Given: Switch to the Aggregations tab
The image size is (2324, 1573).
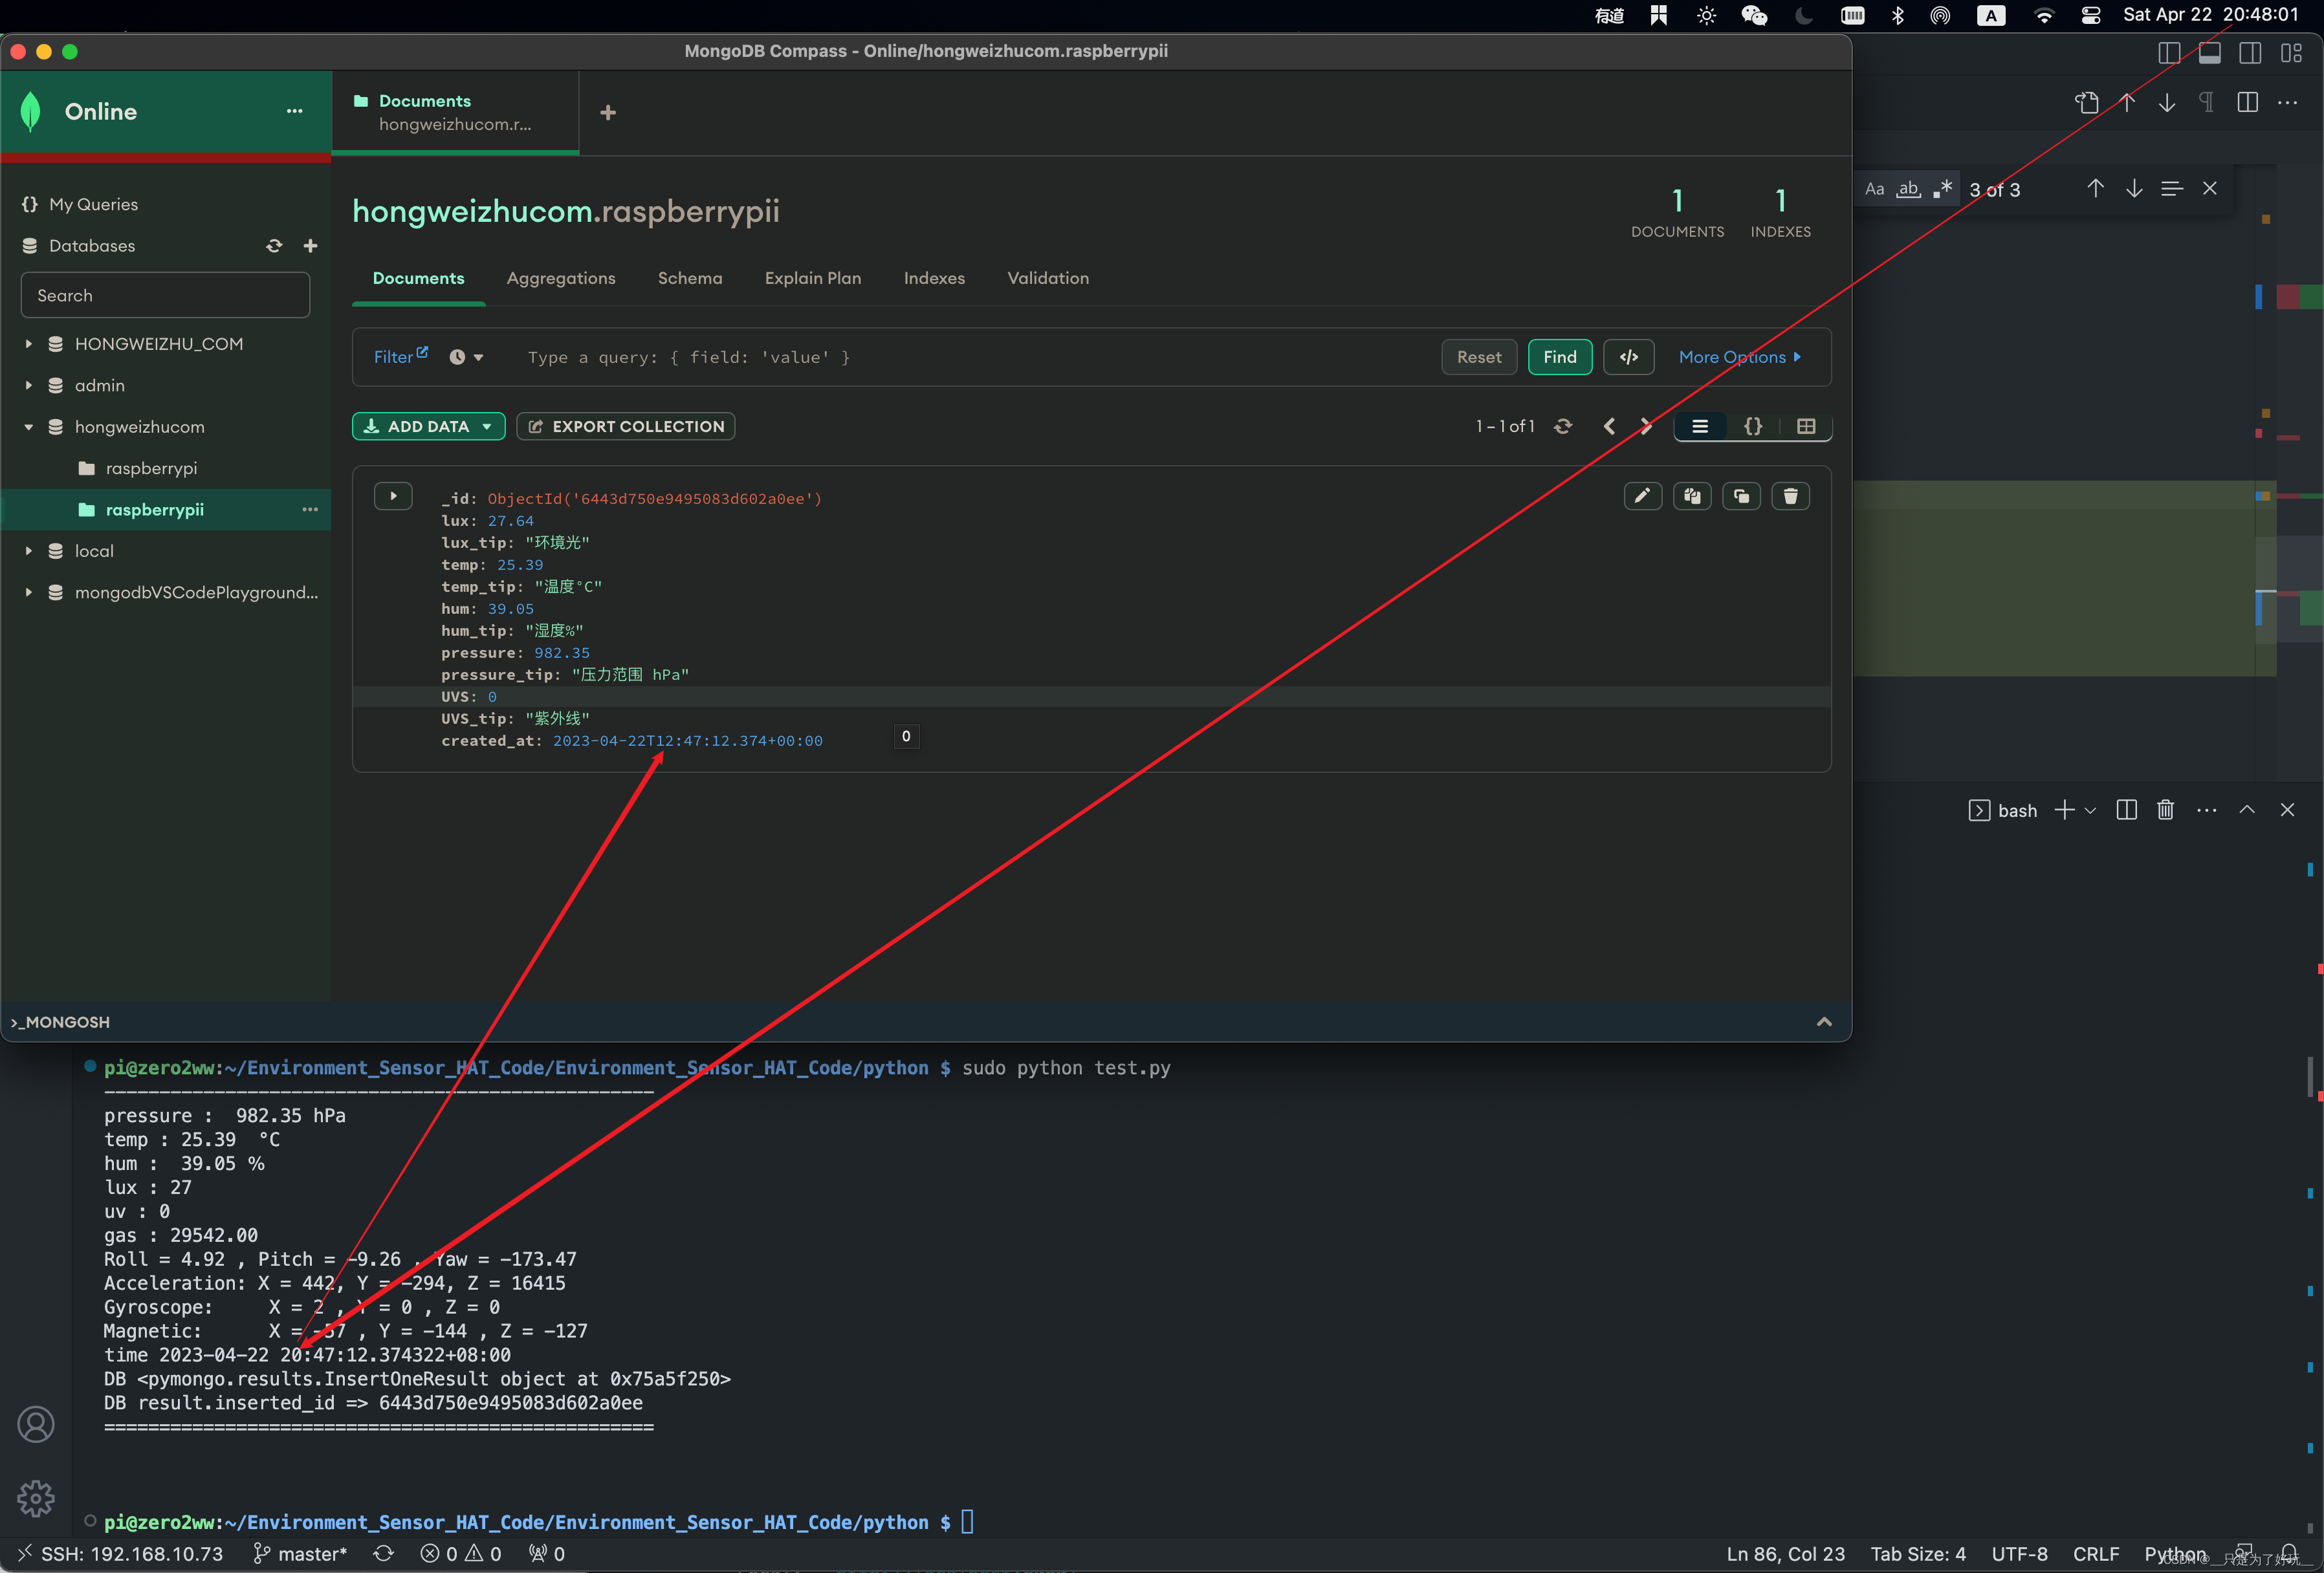Looking at the screenshot, I should [x=561, y=278].
